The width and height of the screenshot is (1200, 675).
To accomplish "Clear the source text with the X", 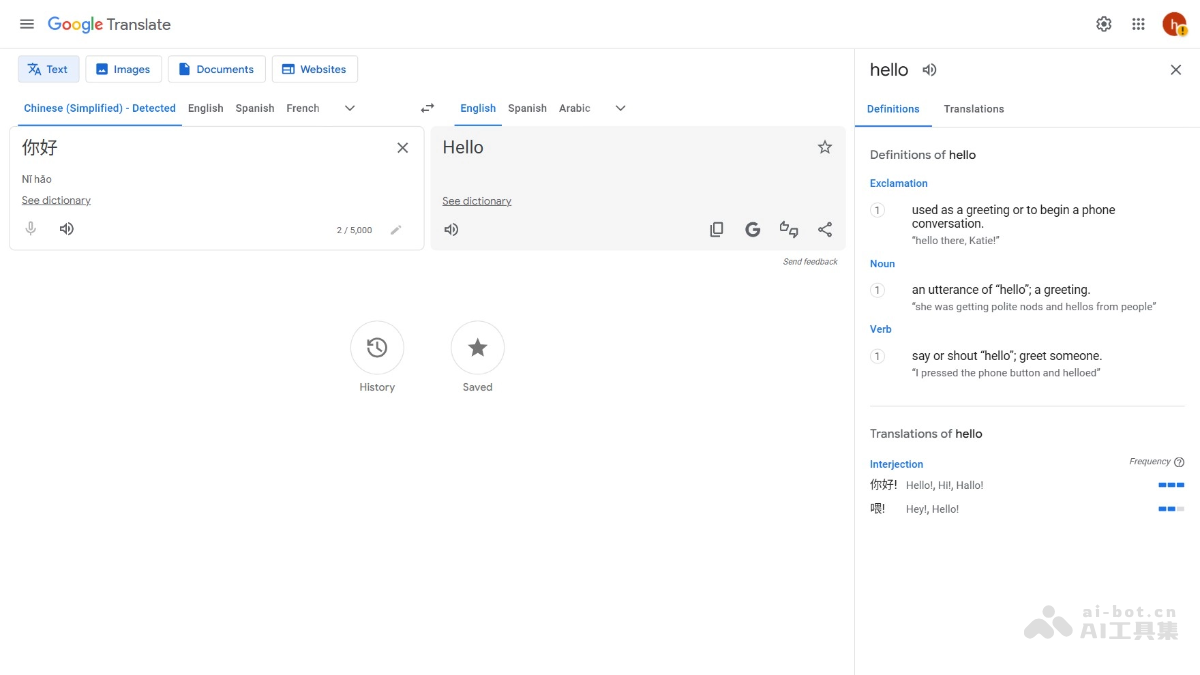I will [x=402, y=148].
